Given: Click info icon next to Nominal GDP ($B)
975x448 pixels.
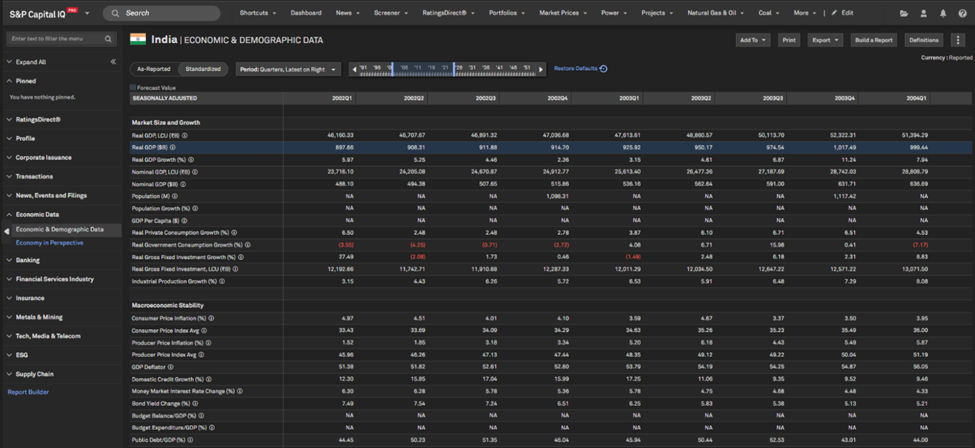Looking at the screenshot, I should (183, 184).
